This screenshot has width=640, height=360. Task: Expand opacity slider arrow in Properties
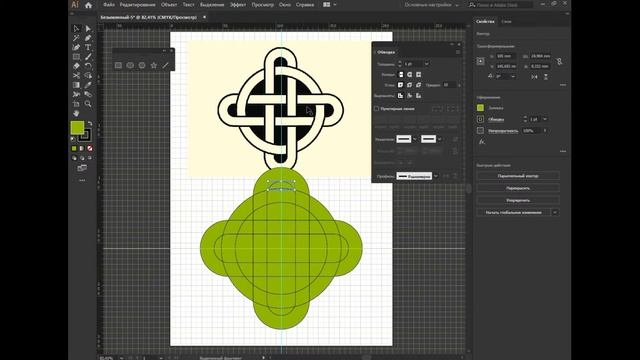click(545, 131)
